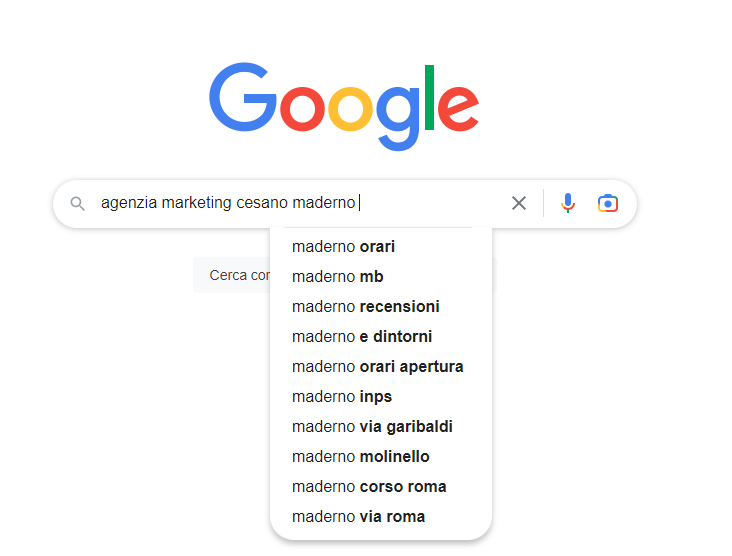Image resolution: width=732 pixels, height=556 pixels.
Task: Select "maderno e dintorni" from the suggestions
Action: [x=362, y=336]
